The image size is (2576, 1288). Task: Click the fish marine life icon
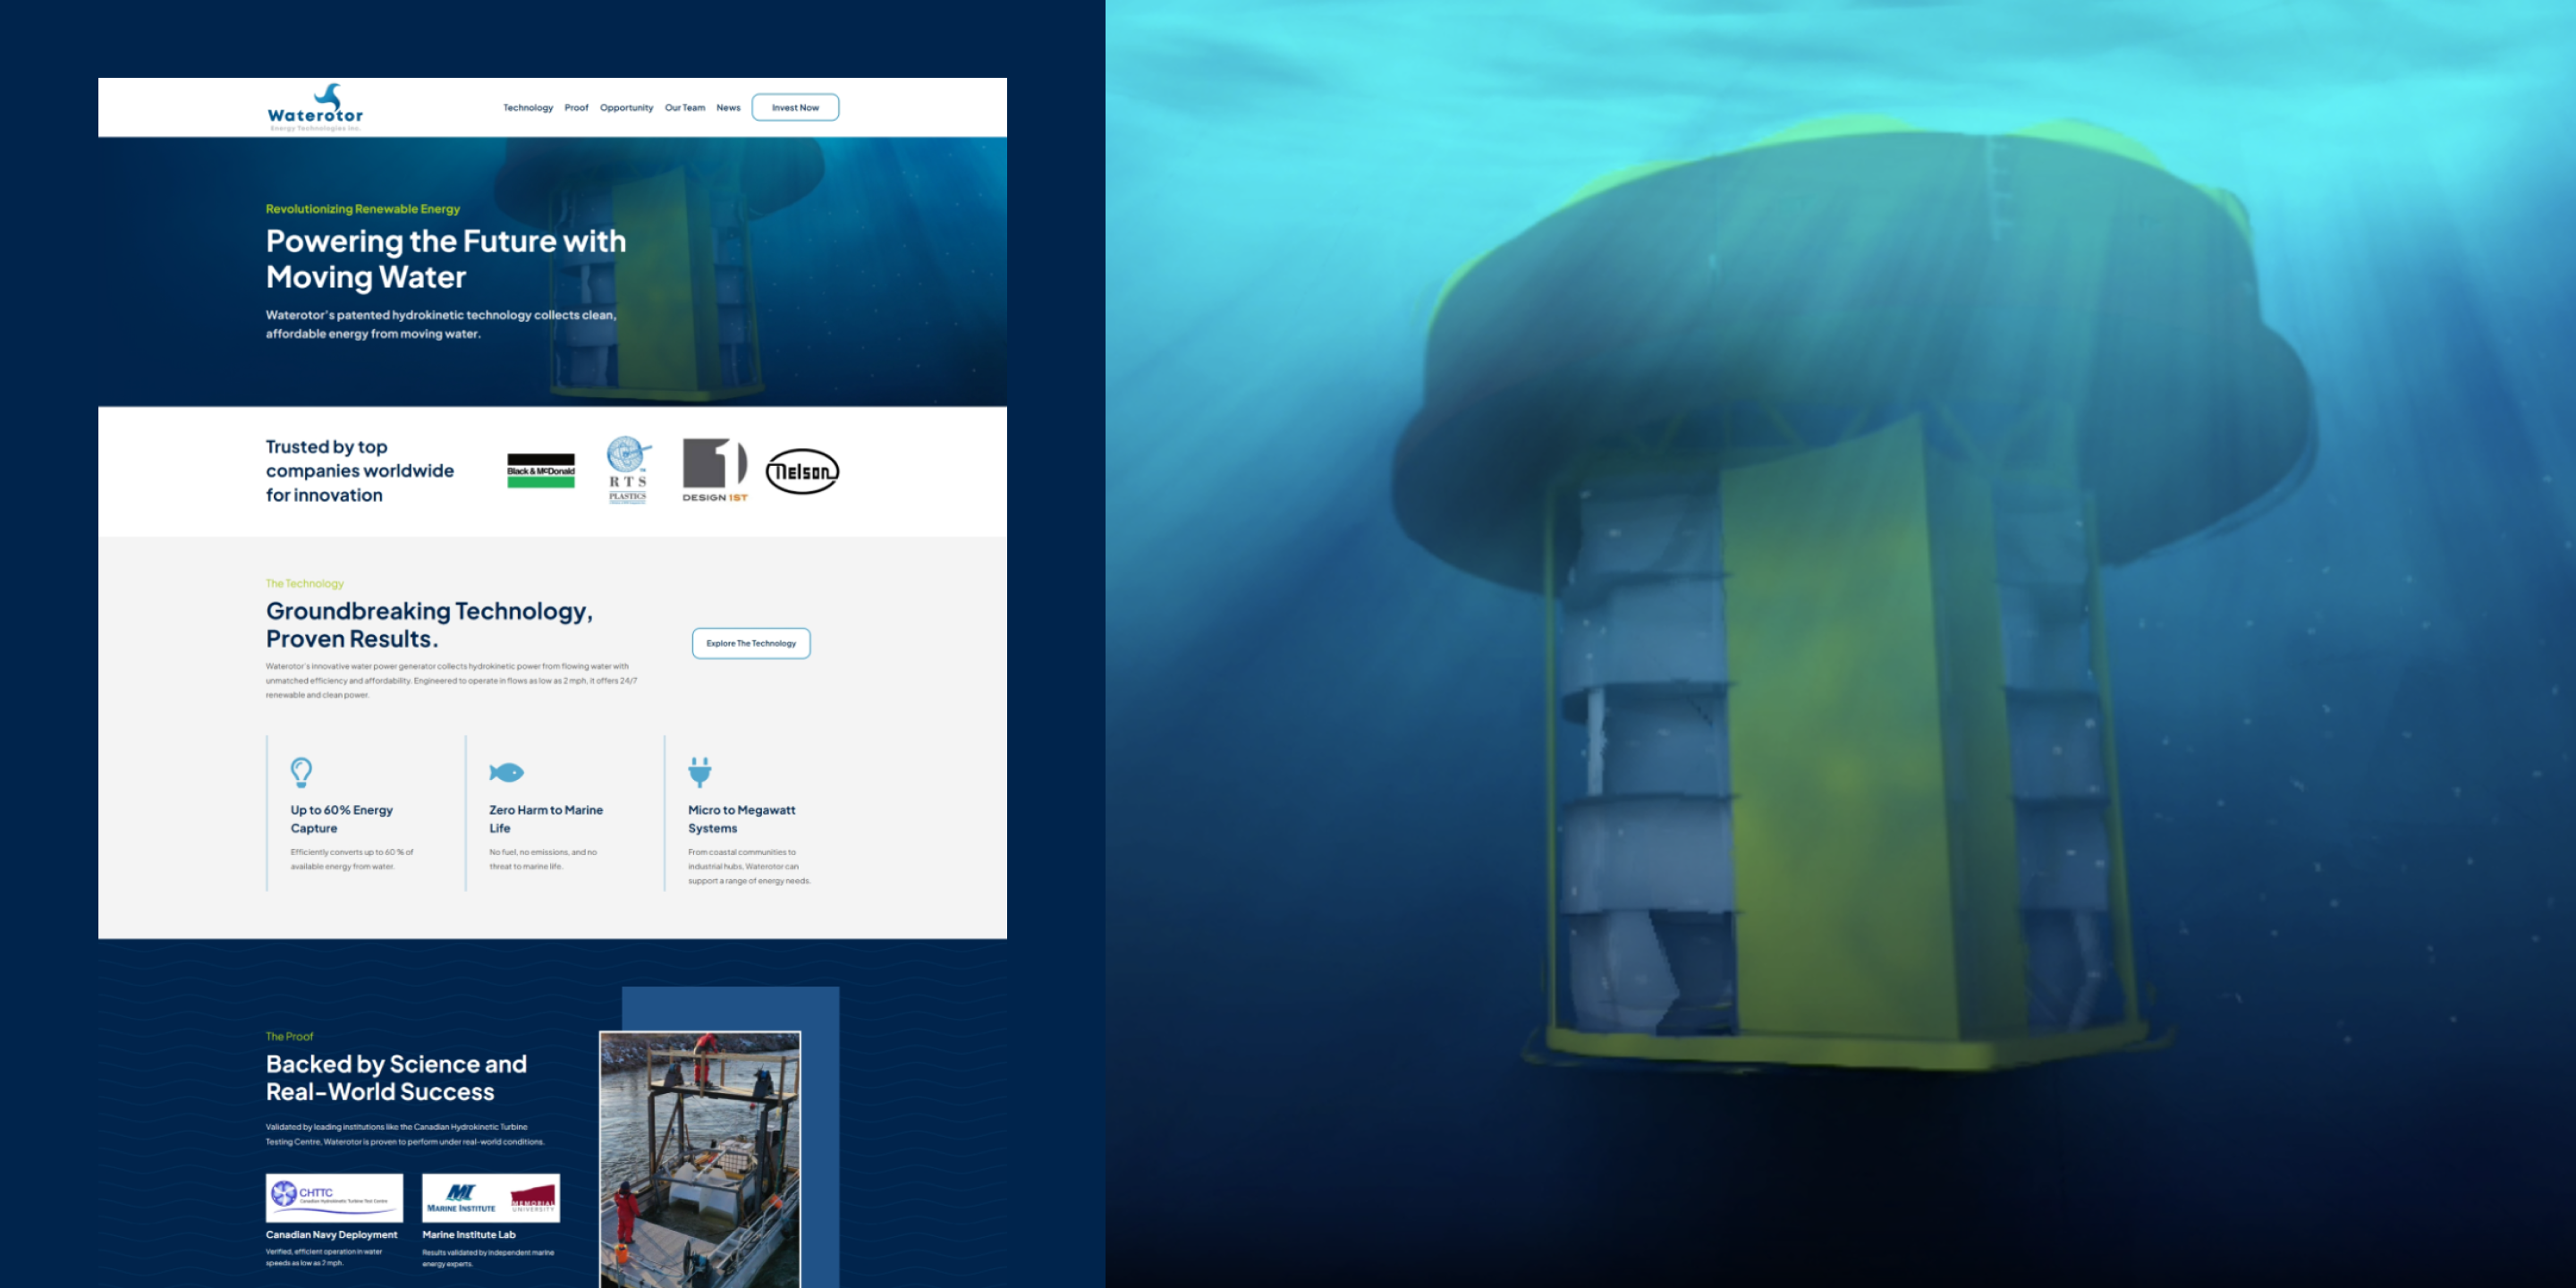click(x=506, y=772)
